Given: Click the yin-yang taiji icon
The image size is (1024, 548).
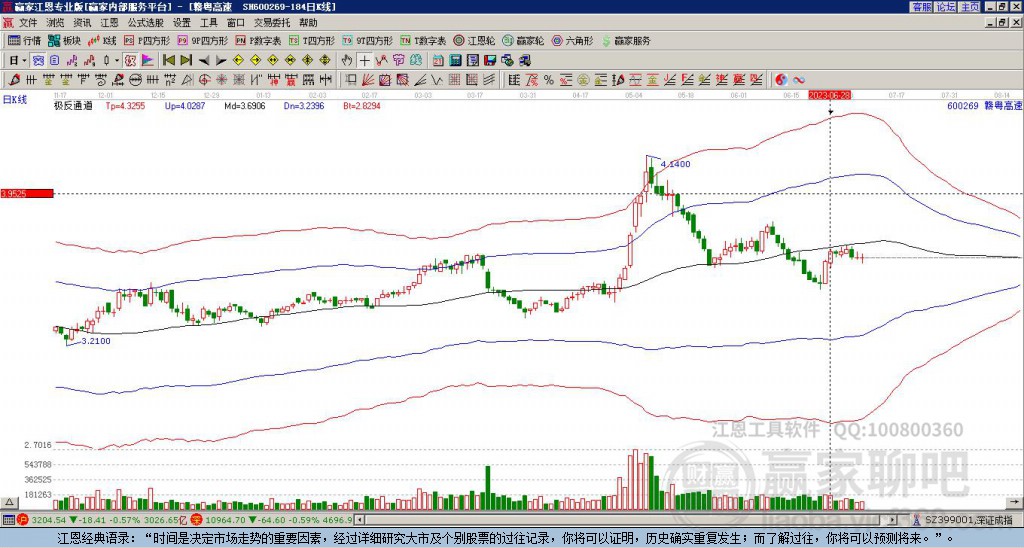Looking at the screenshot, I should pyautogui.click(x=781, y=80).
